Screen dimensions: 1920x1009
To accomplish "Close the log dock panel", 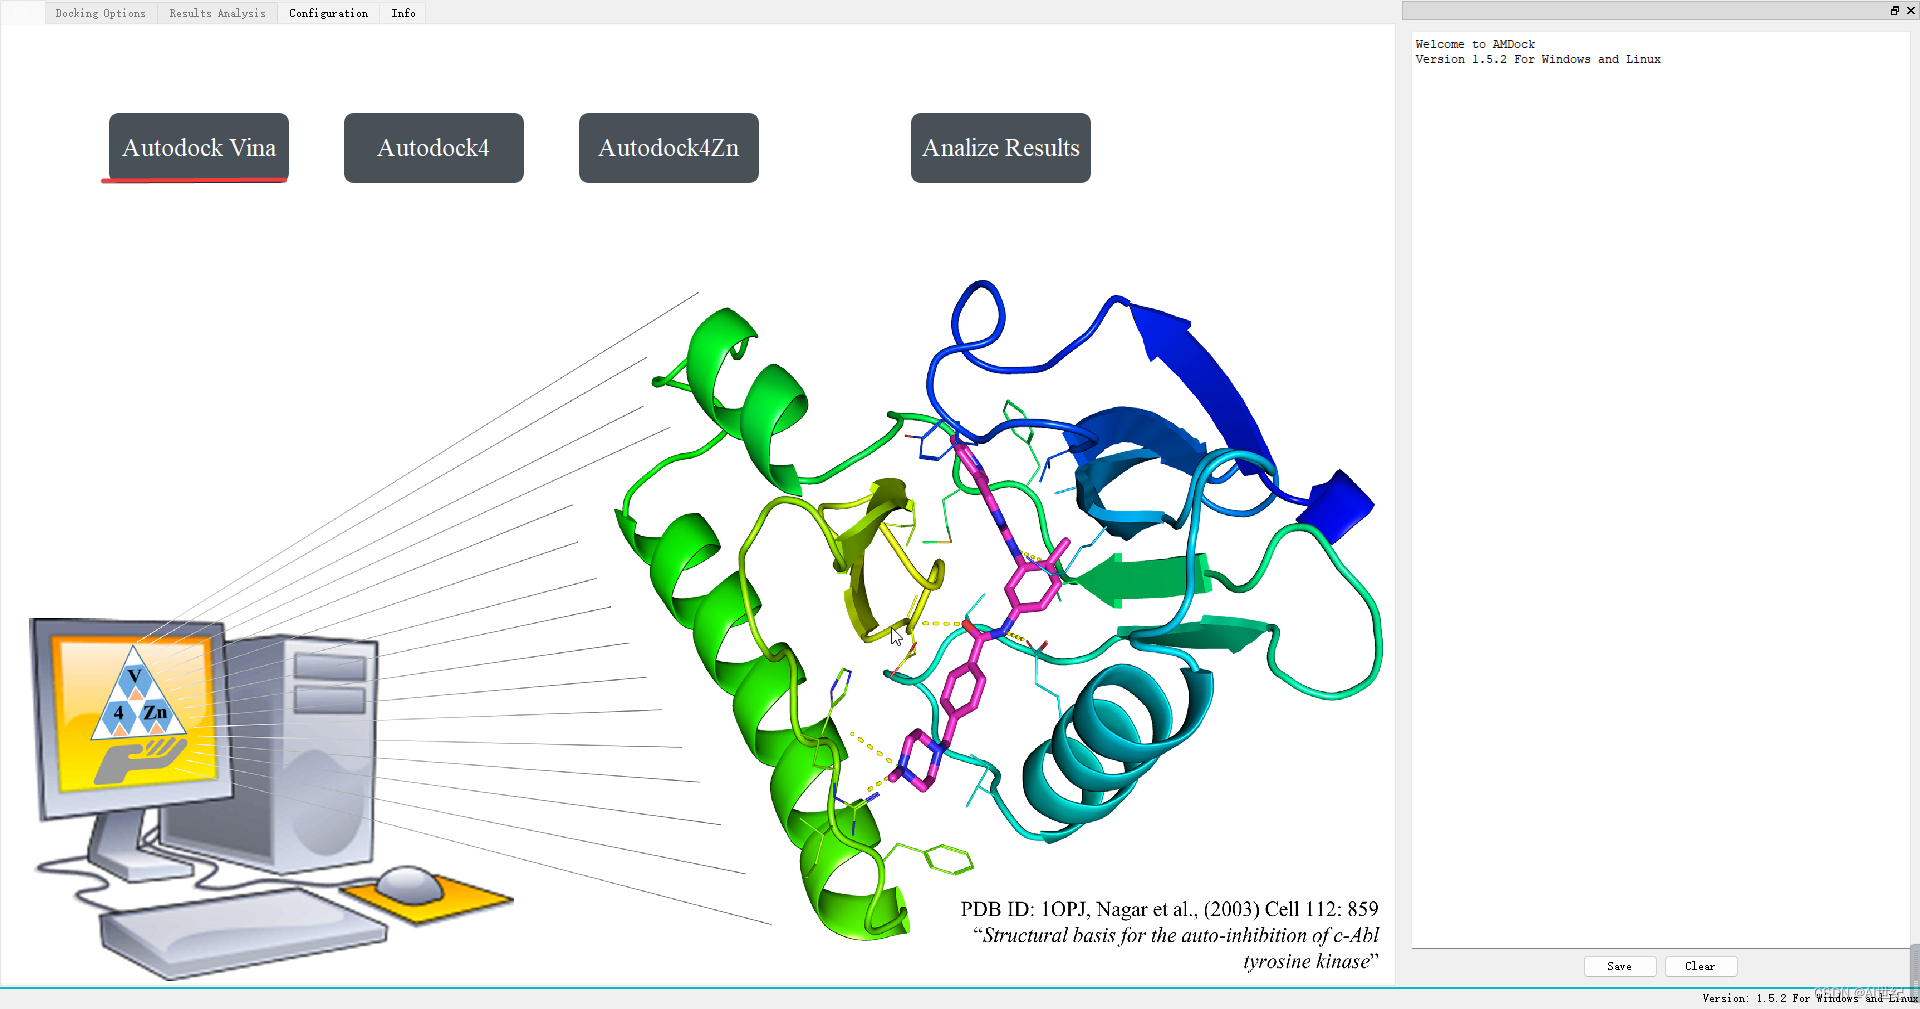I will pos(1910,10).
